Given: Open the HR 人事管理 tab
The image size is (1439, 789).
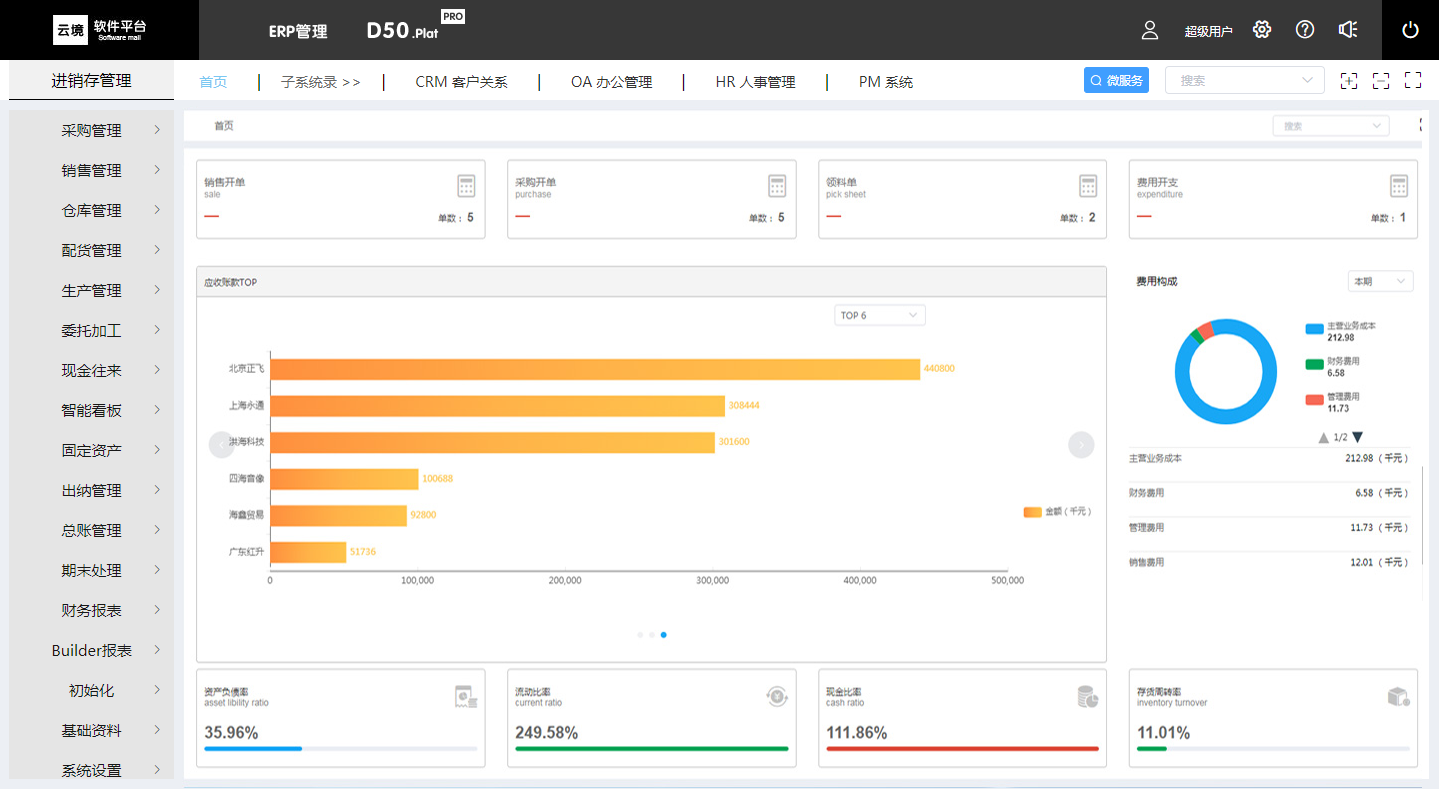Looking at the screenshot, I should [755, 82].
